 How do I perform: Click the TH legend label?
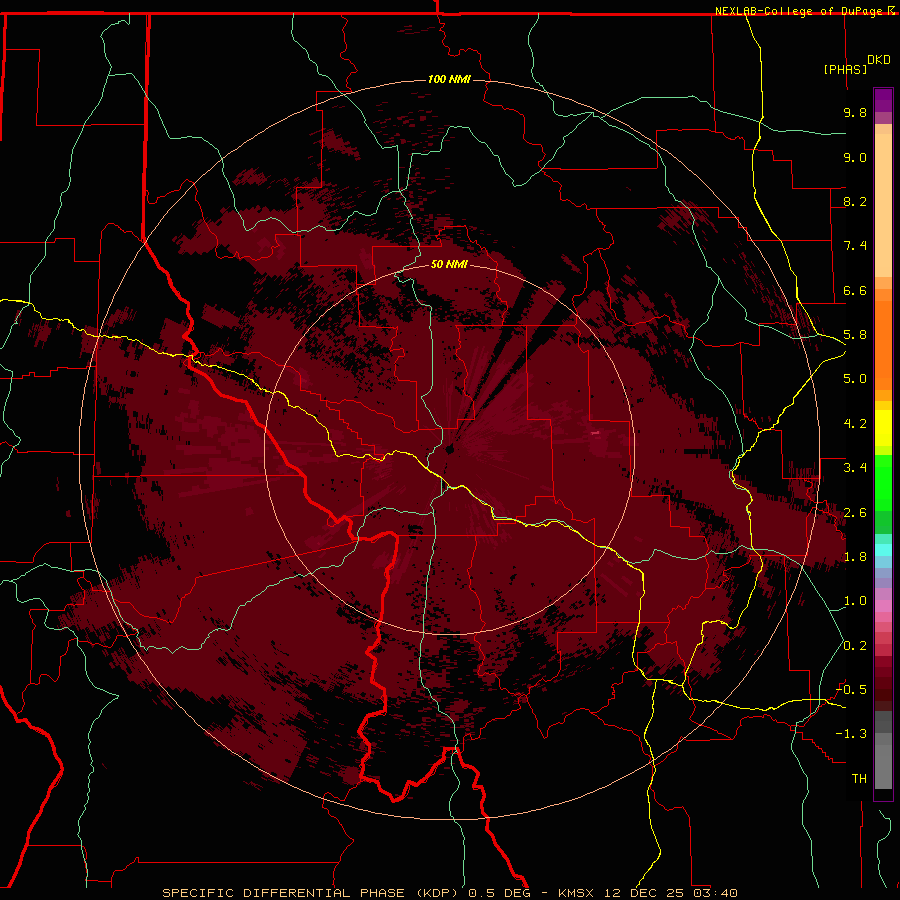pyautogui.click(x=859, y=779)
